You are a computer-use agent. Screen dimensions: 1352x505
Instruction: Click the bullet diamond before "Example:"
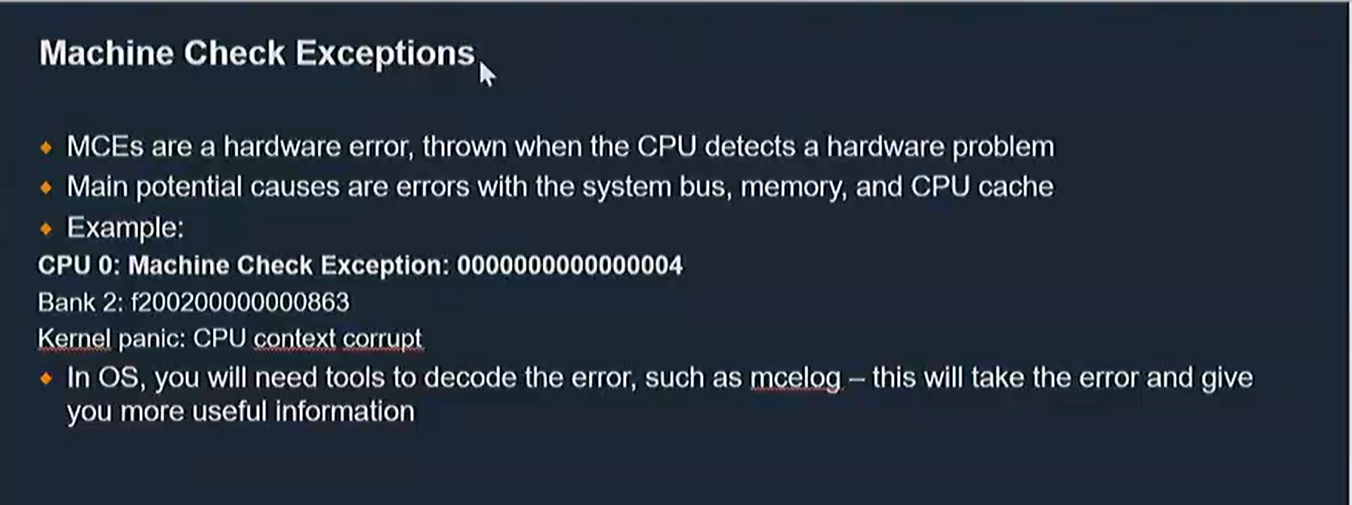click(45, 228)
